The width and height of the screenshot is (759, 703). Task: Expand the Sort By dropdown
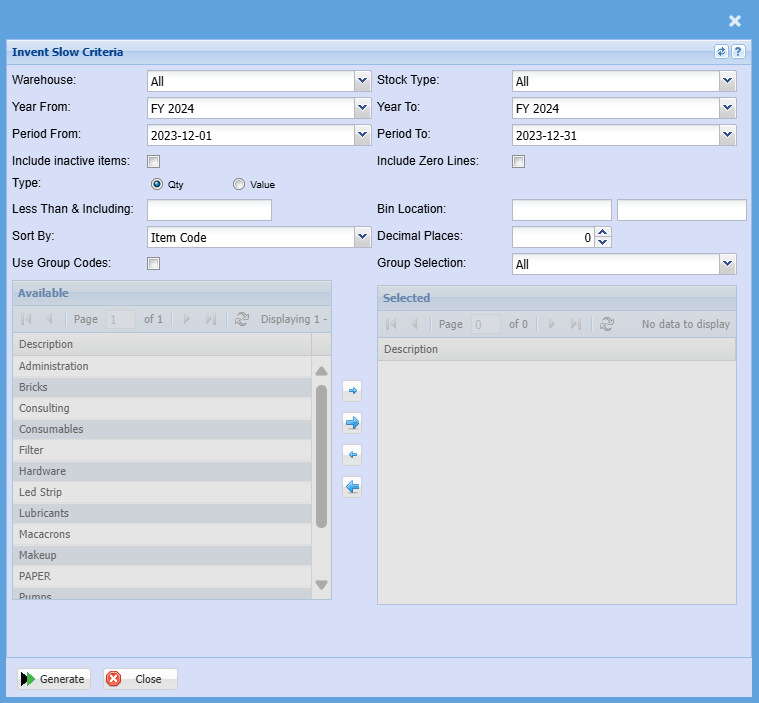(x=362, y=237)
